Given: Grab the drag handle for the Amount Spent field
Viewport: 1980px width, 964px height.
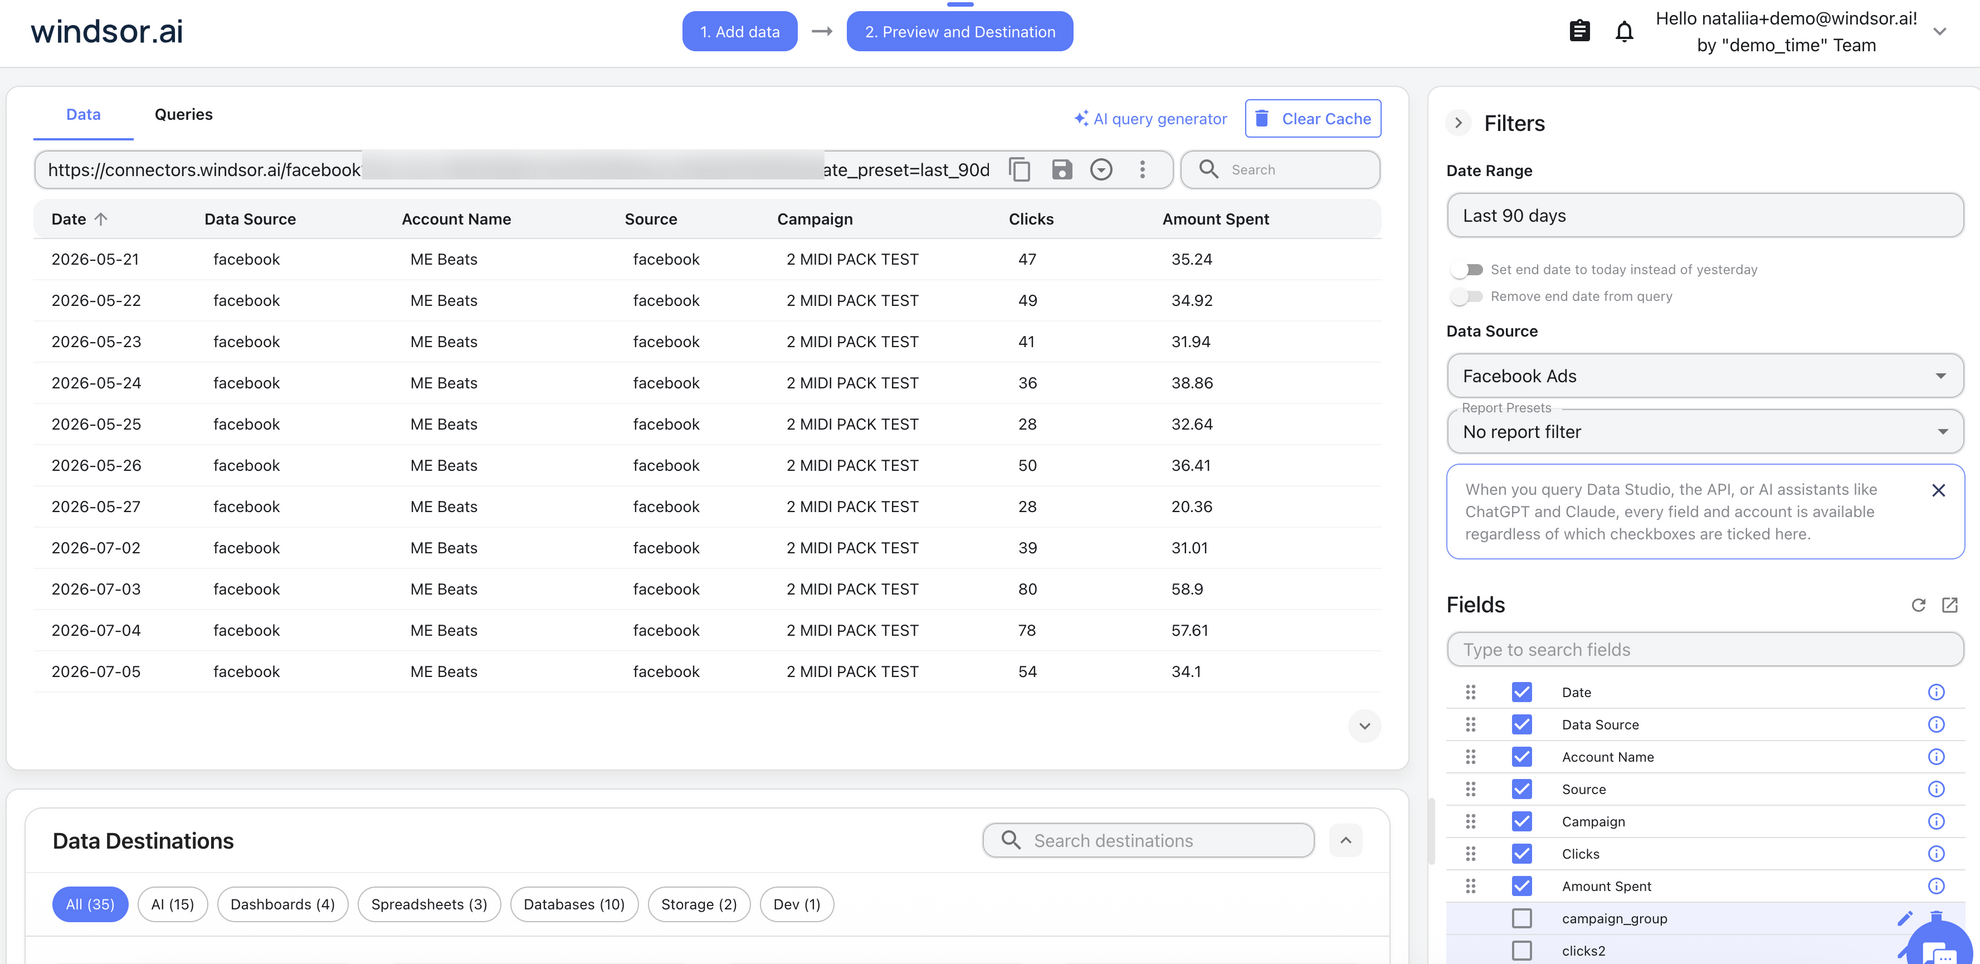Looking at the screenshot, I should (1470, 886).
